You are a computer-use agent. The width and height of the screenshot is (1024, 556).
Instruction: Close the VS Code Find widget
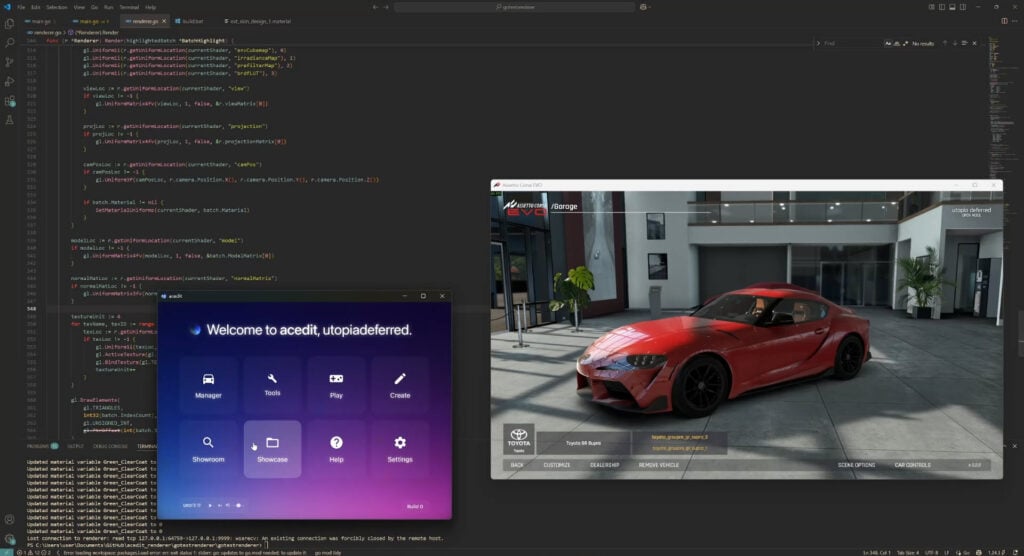coord(974,43)
